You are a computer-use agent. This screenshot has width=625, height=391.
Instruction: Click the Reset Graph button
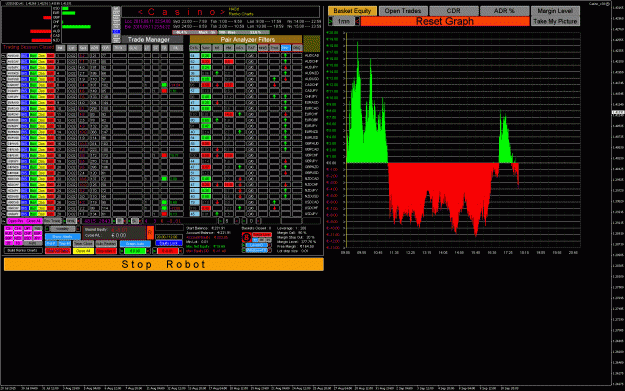pos(445,21)
